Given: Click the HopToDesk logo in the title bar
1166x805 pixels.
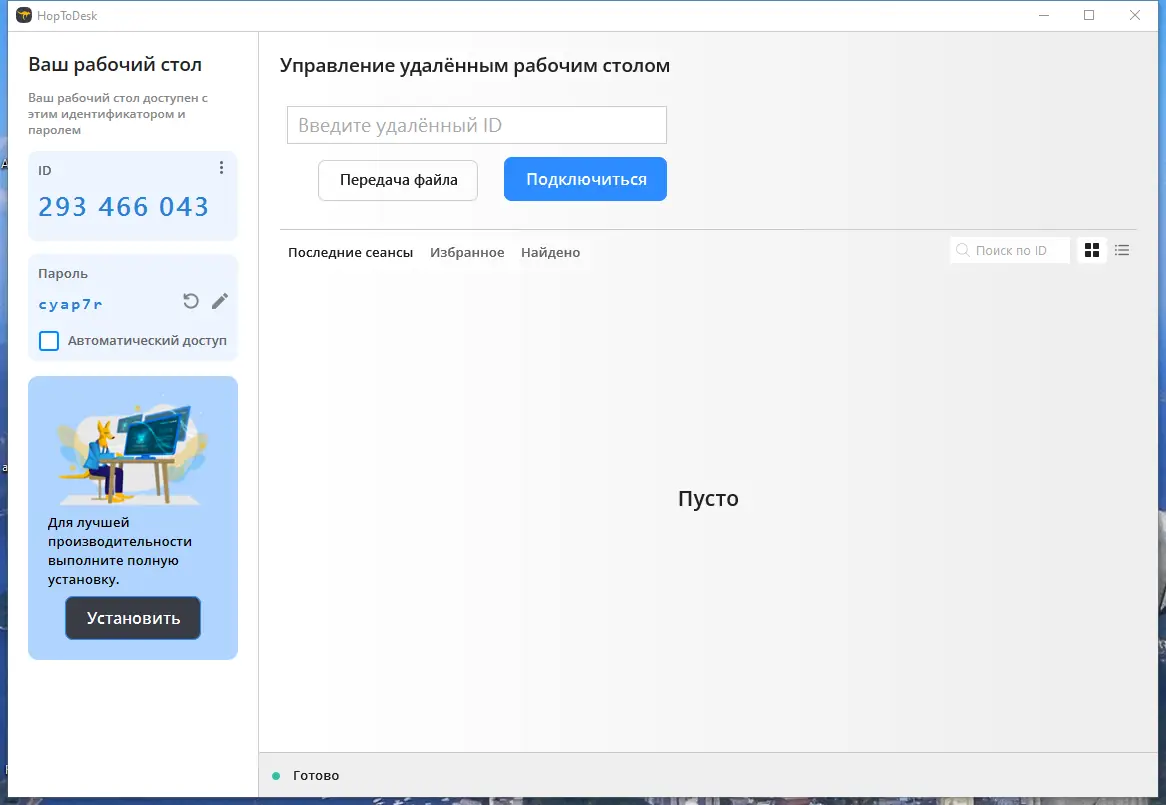Looking at the screenshot, I should (x=23, y=15).
